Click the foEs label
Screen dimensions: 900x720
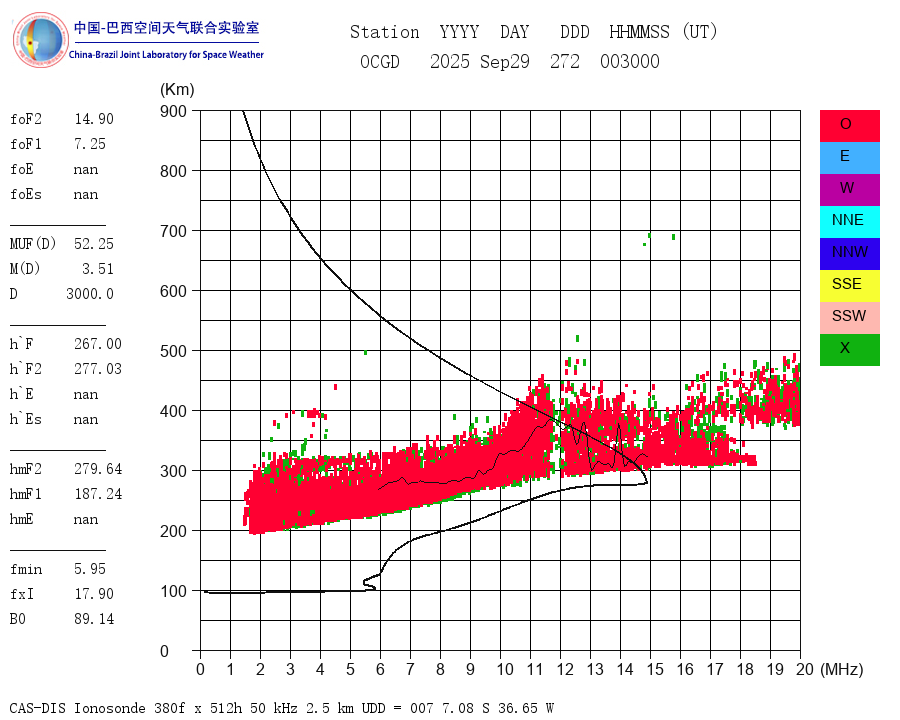[x=26, y=194]
